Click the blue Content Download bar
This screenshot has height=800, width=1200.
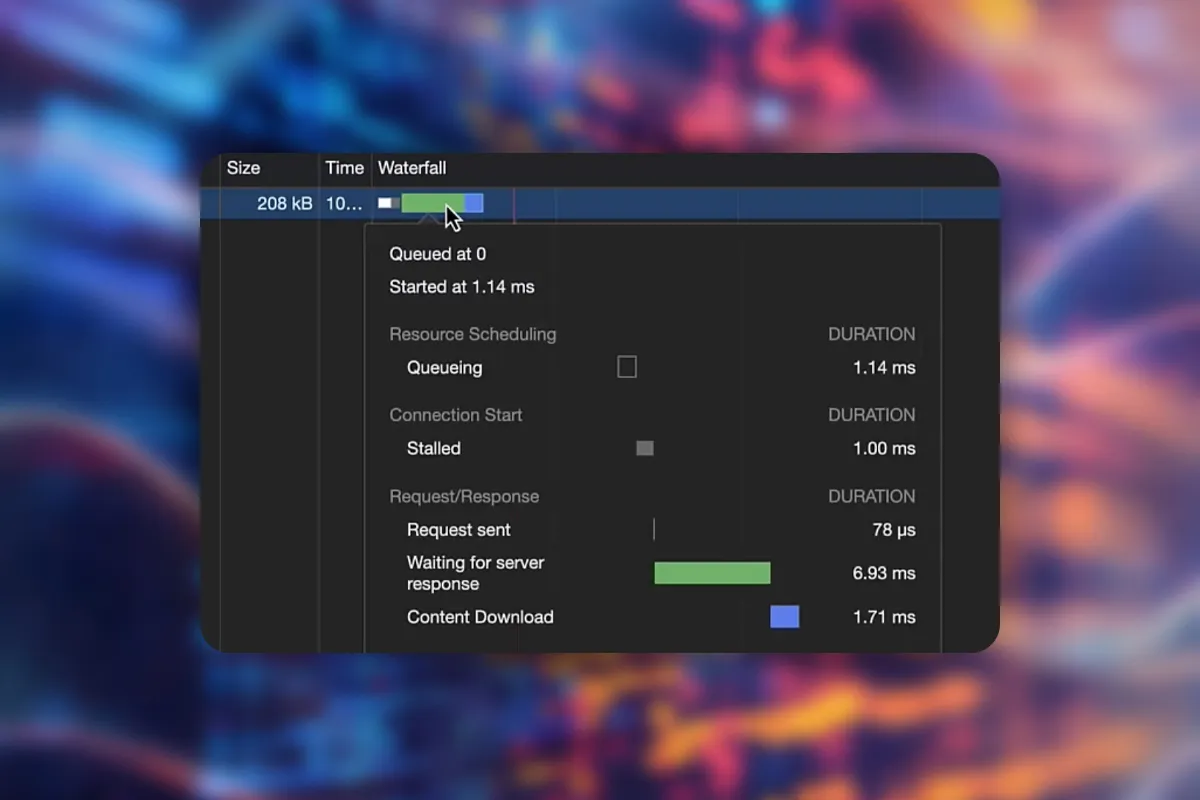784,617
